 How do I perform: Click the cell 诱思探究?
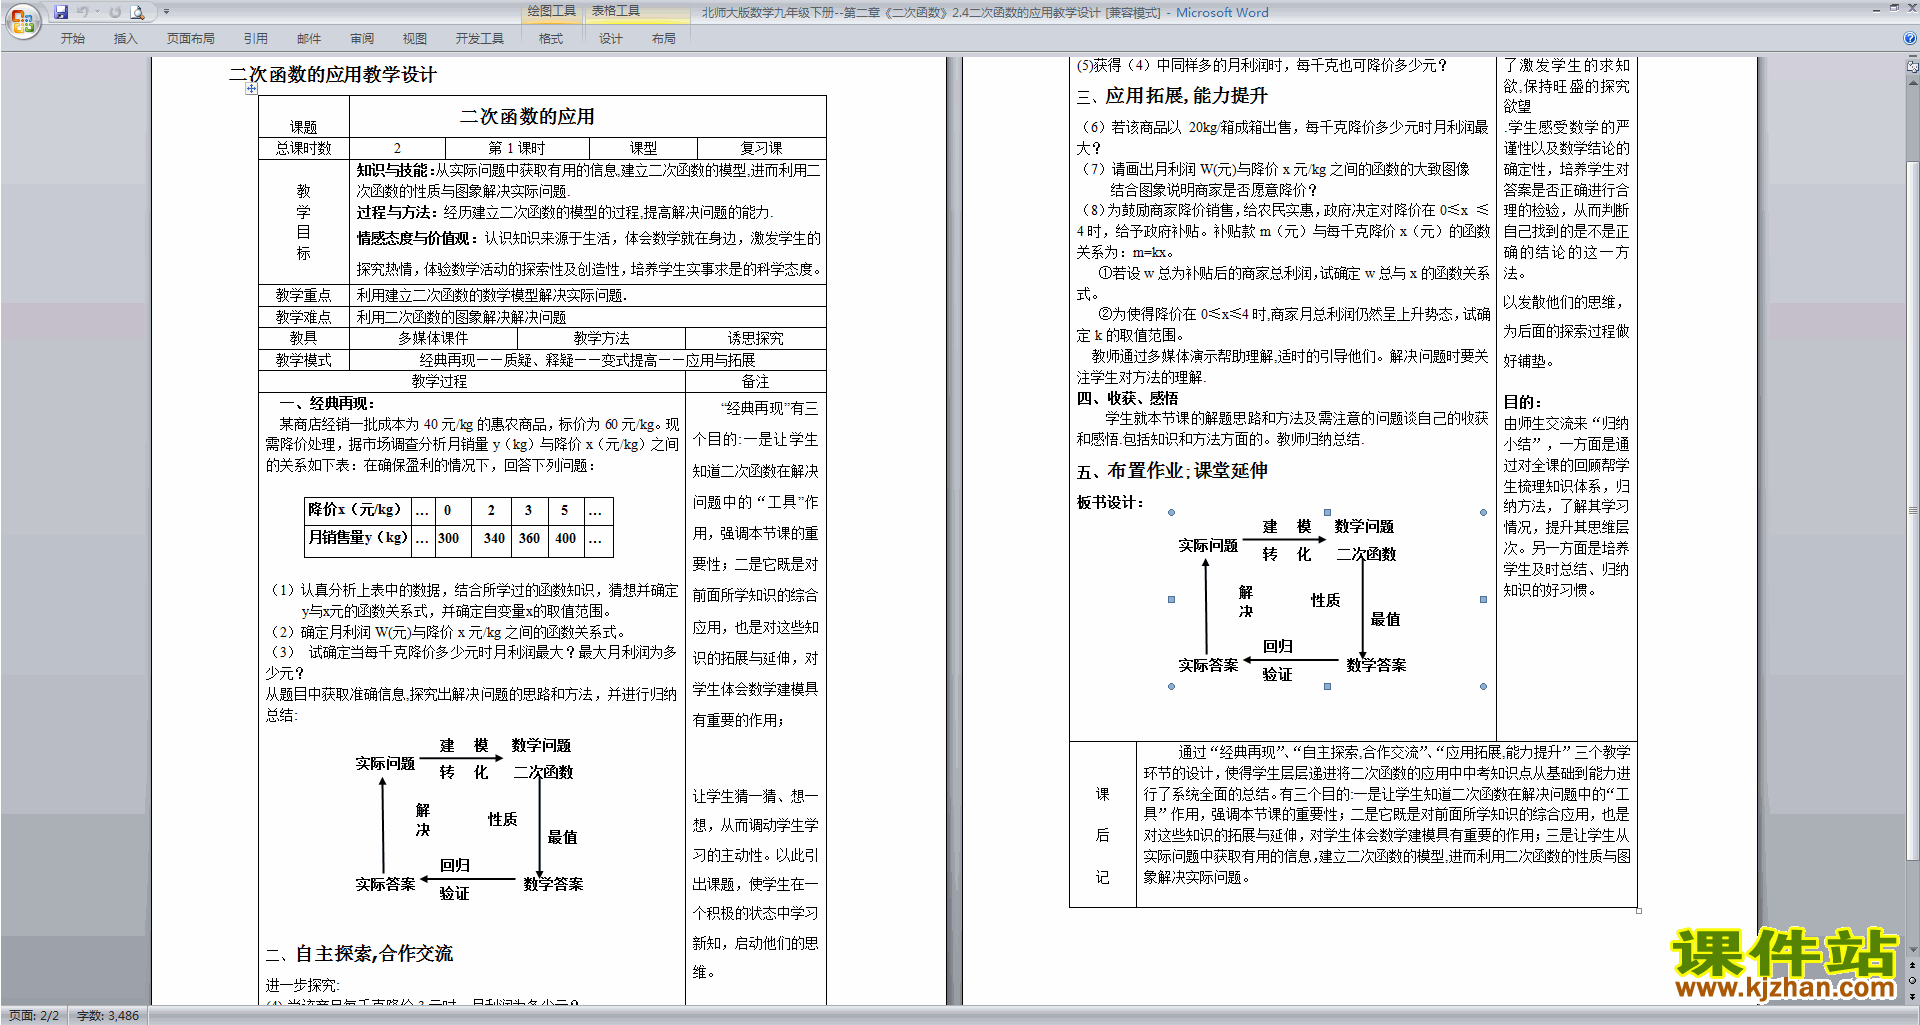[755, 338]
